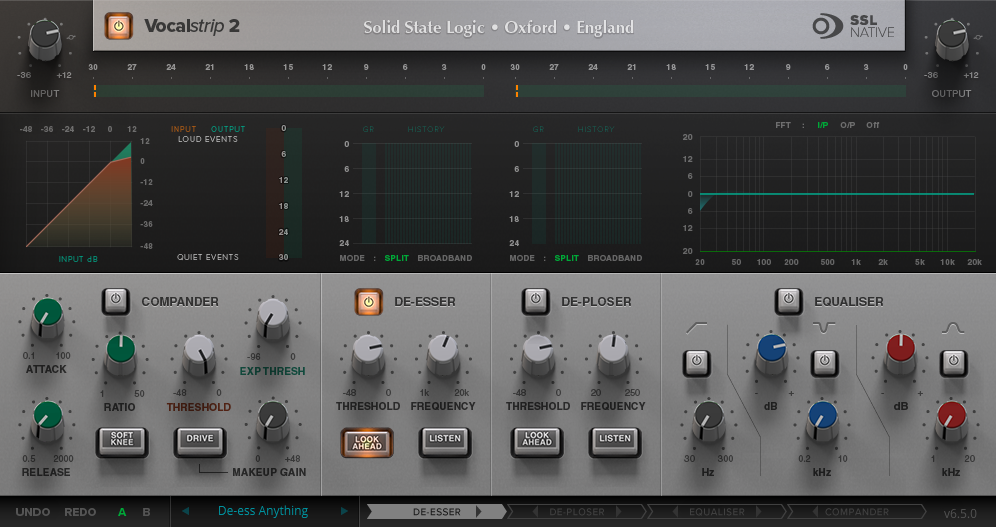
Task: Set FFT display to I/P
Action: [823, 125]
